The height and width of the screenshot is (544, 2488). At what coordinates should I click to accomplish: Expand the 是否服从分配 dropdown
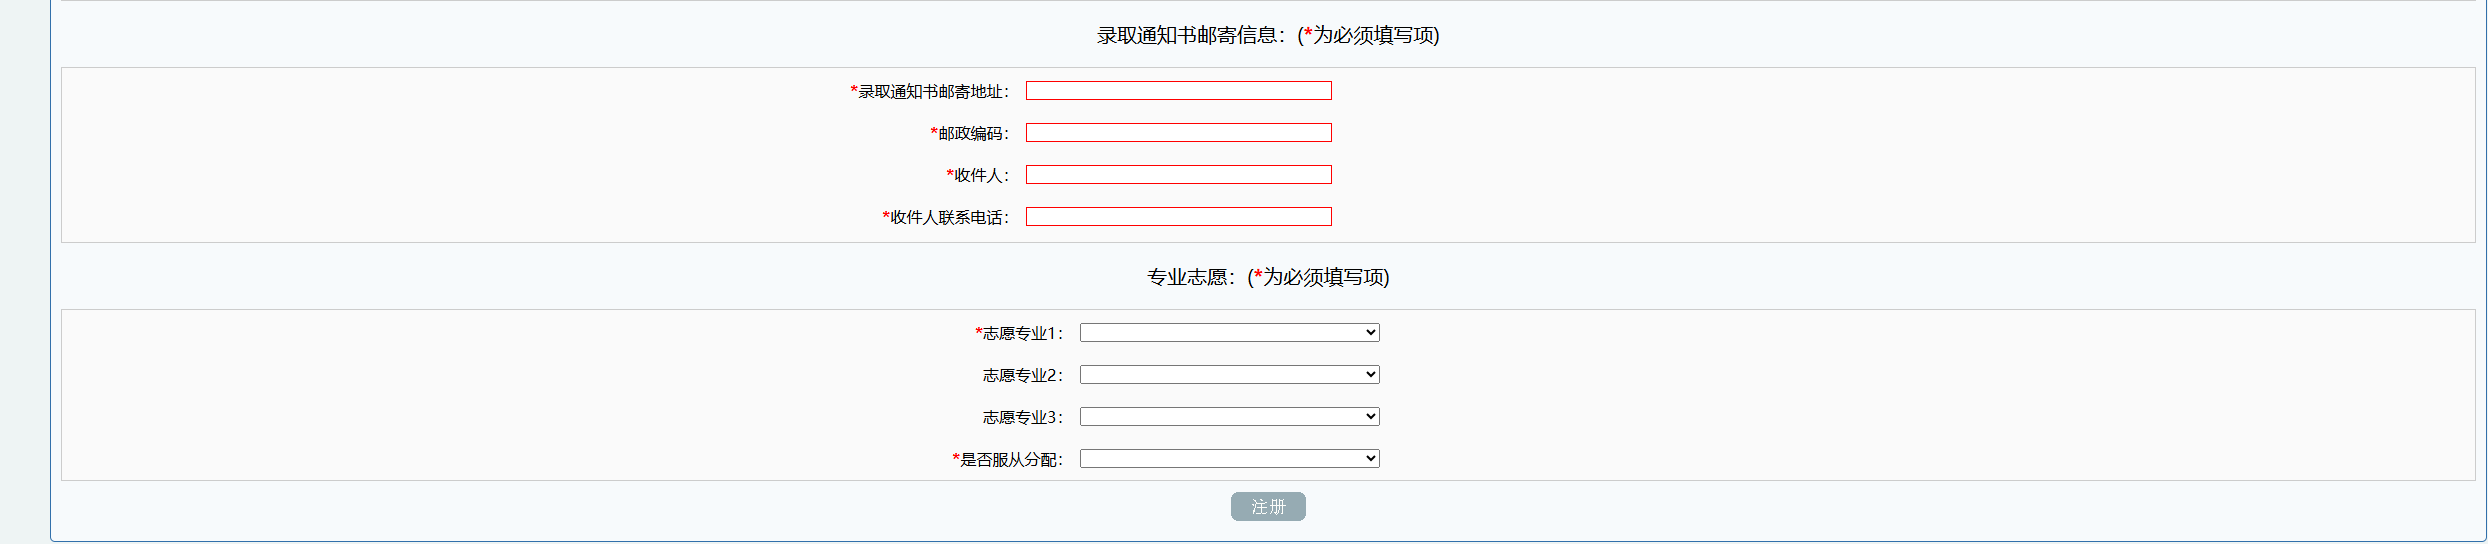point(1229,459)
